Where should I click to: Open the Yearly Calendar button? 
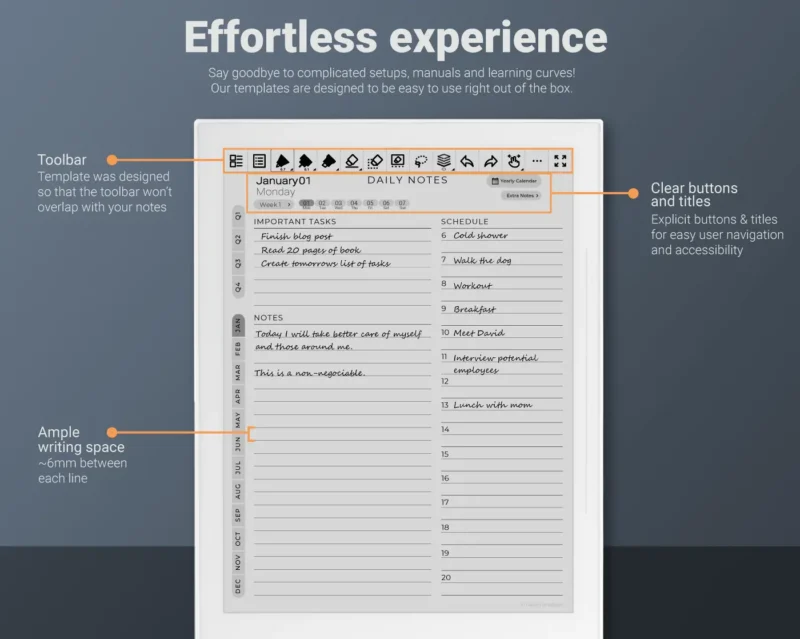(515, 181)
